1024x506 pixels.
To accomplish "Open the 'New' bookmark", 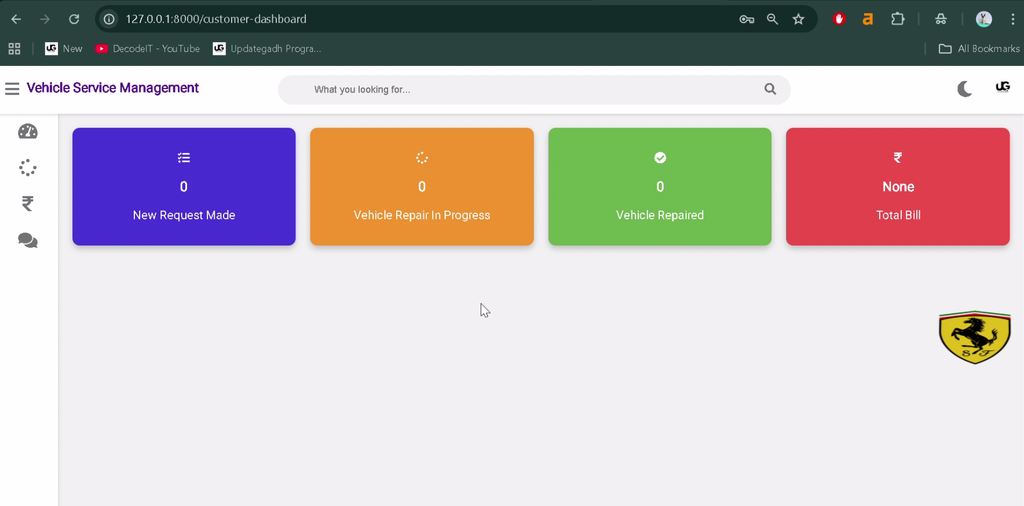I will pos(63,48).
